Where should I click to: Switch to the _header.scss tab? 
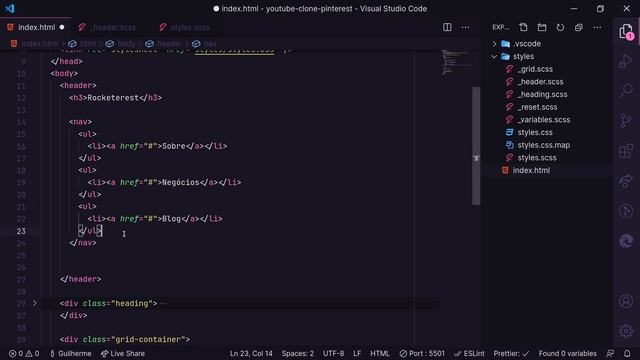coord(113,27)
